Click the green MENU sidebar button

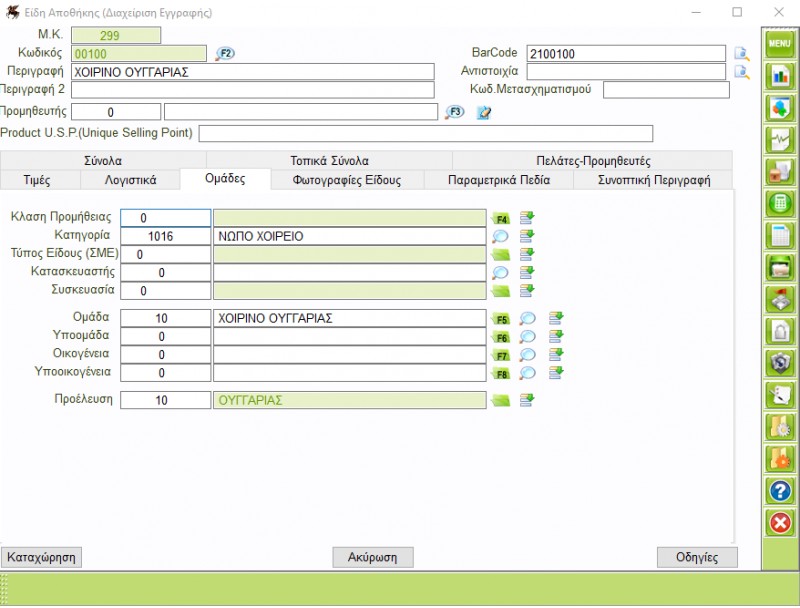(x=779, y=43)
